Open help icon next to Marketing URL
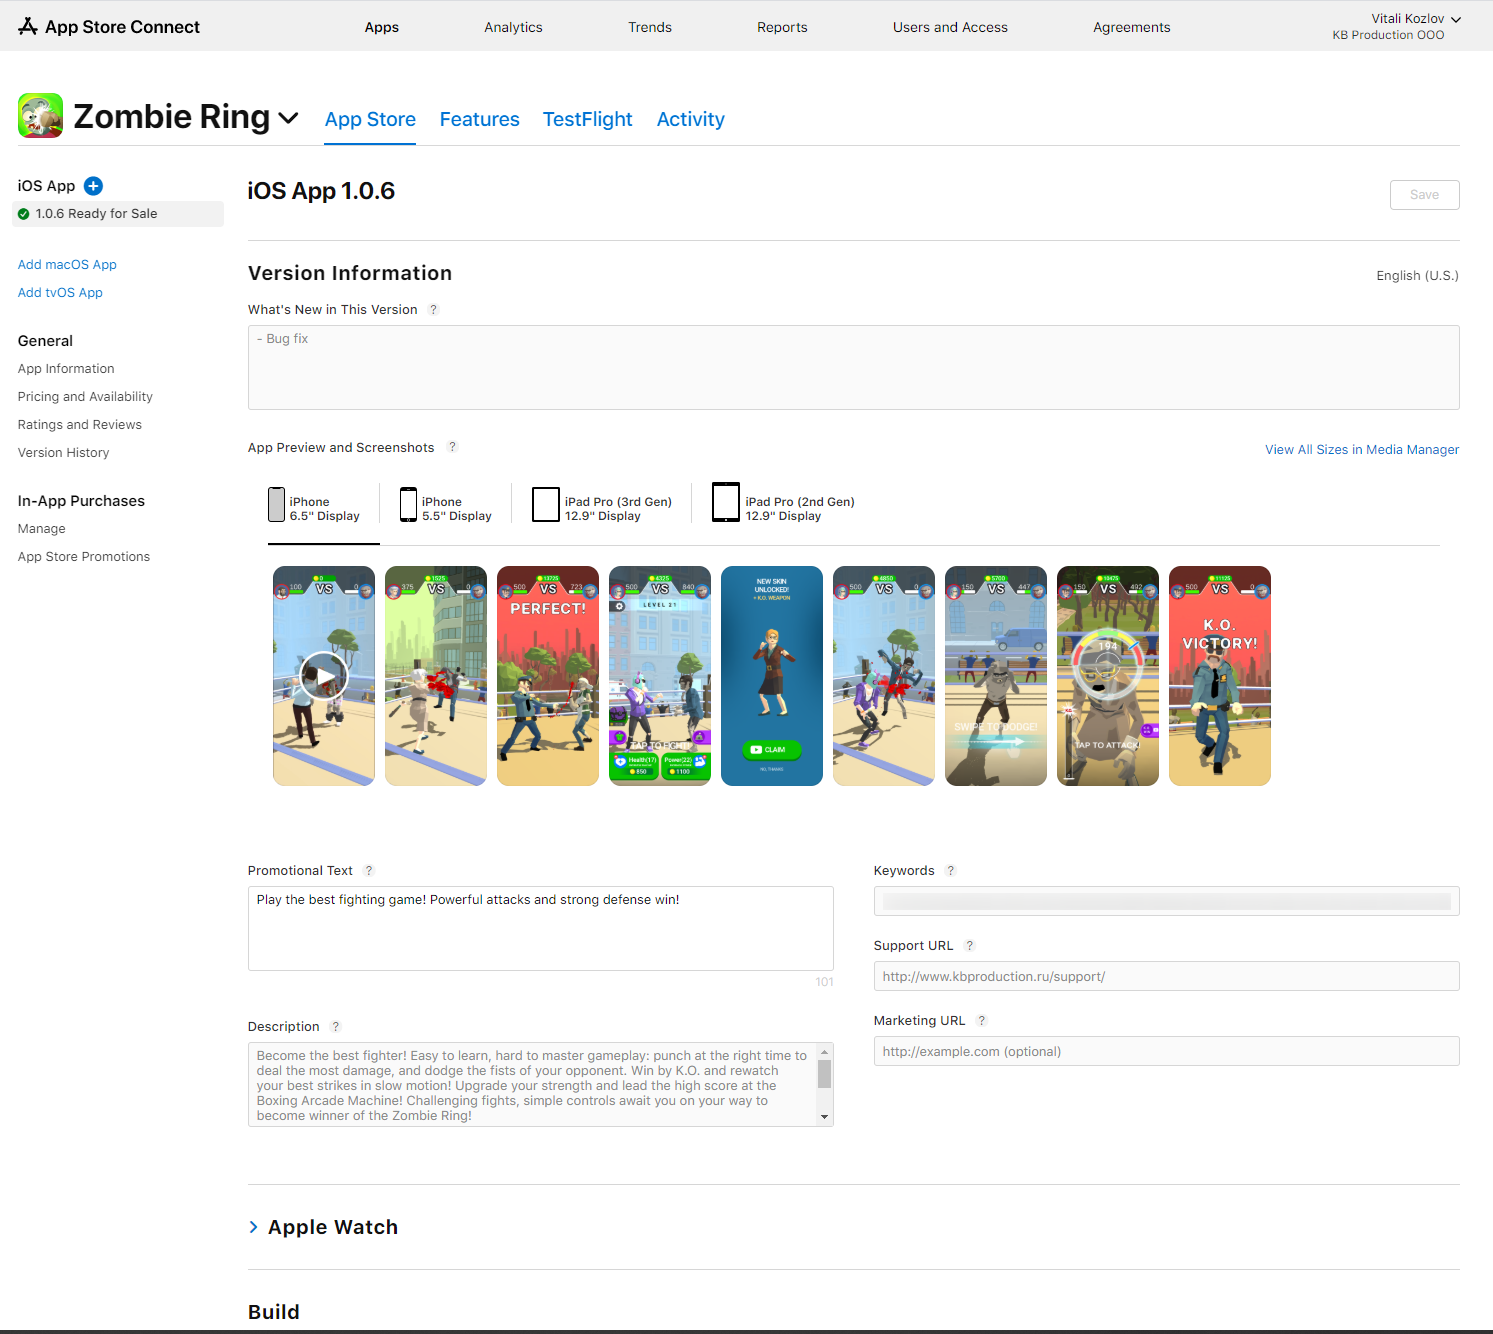The height and width of the screenshot is (1334, 1493). [982, 1021]
